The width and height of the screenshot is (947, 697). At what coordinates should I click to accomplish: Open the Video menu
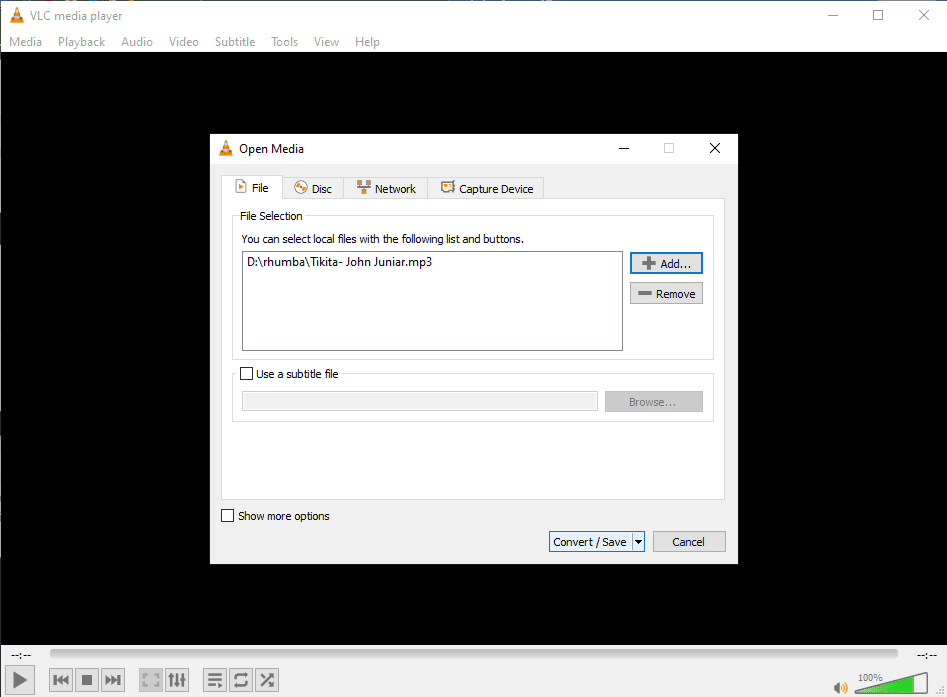coord(184,42)
